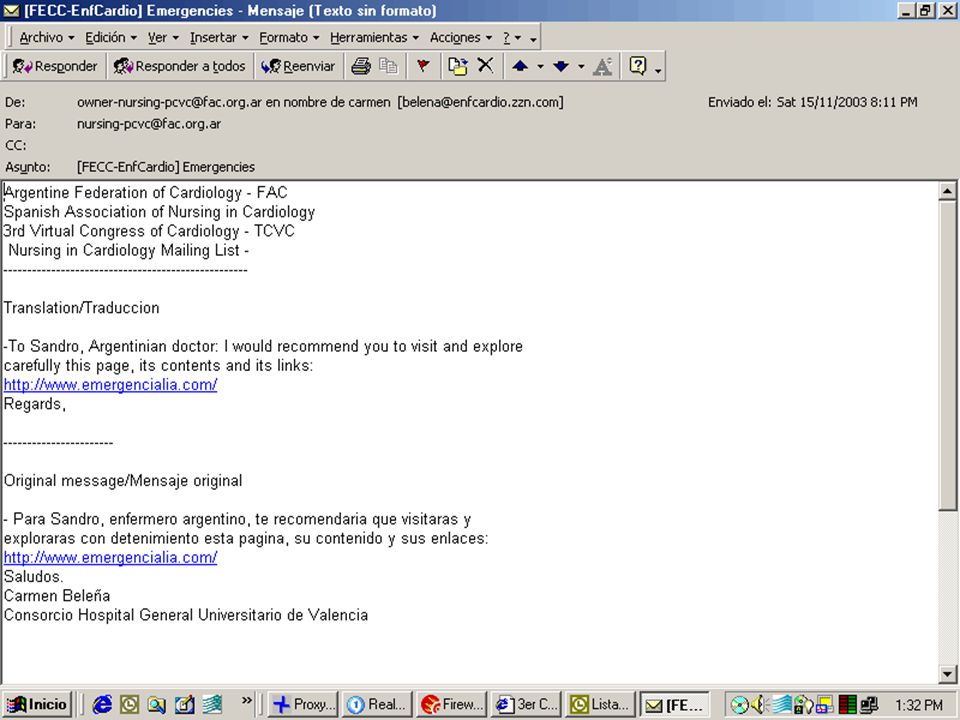Launch Internet Explorer from quick launch
The height and width of the screenshot is (720, 960).
click(x=102, y=705)
